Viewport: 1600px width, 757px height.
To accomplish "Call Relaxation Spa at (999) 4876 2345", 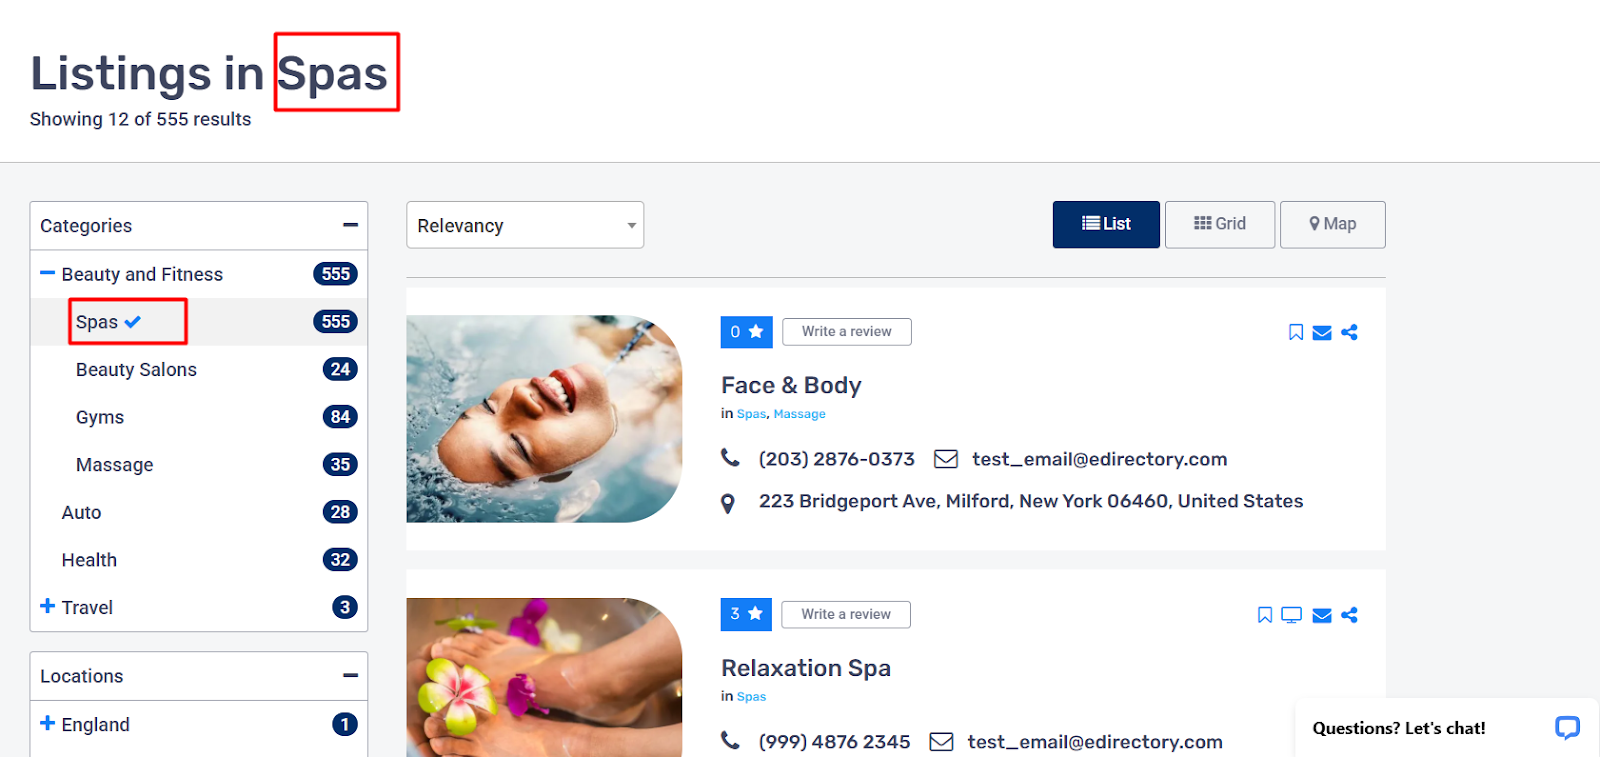I will [834, 742].
